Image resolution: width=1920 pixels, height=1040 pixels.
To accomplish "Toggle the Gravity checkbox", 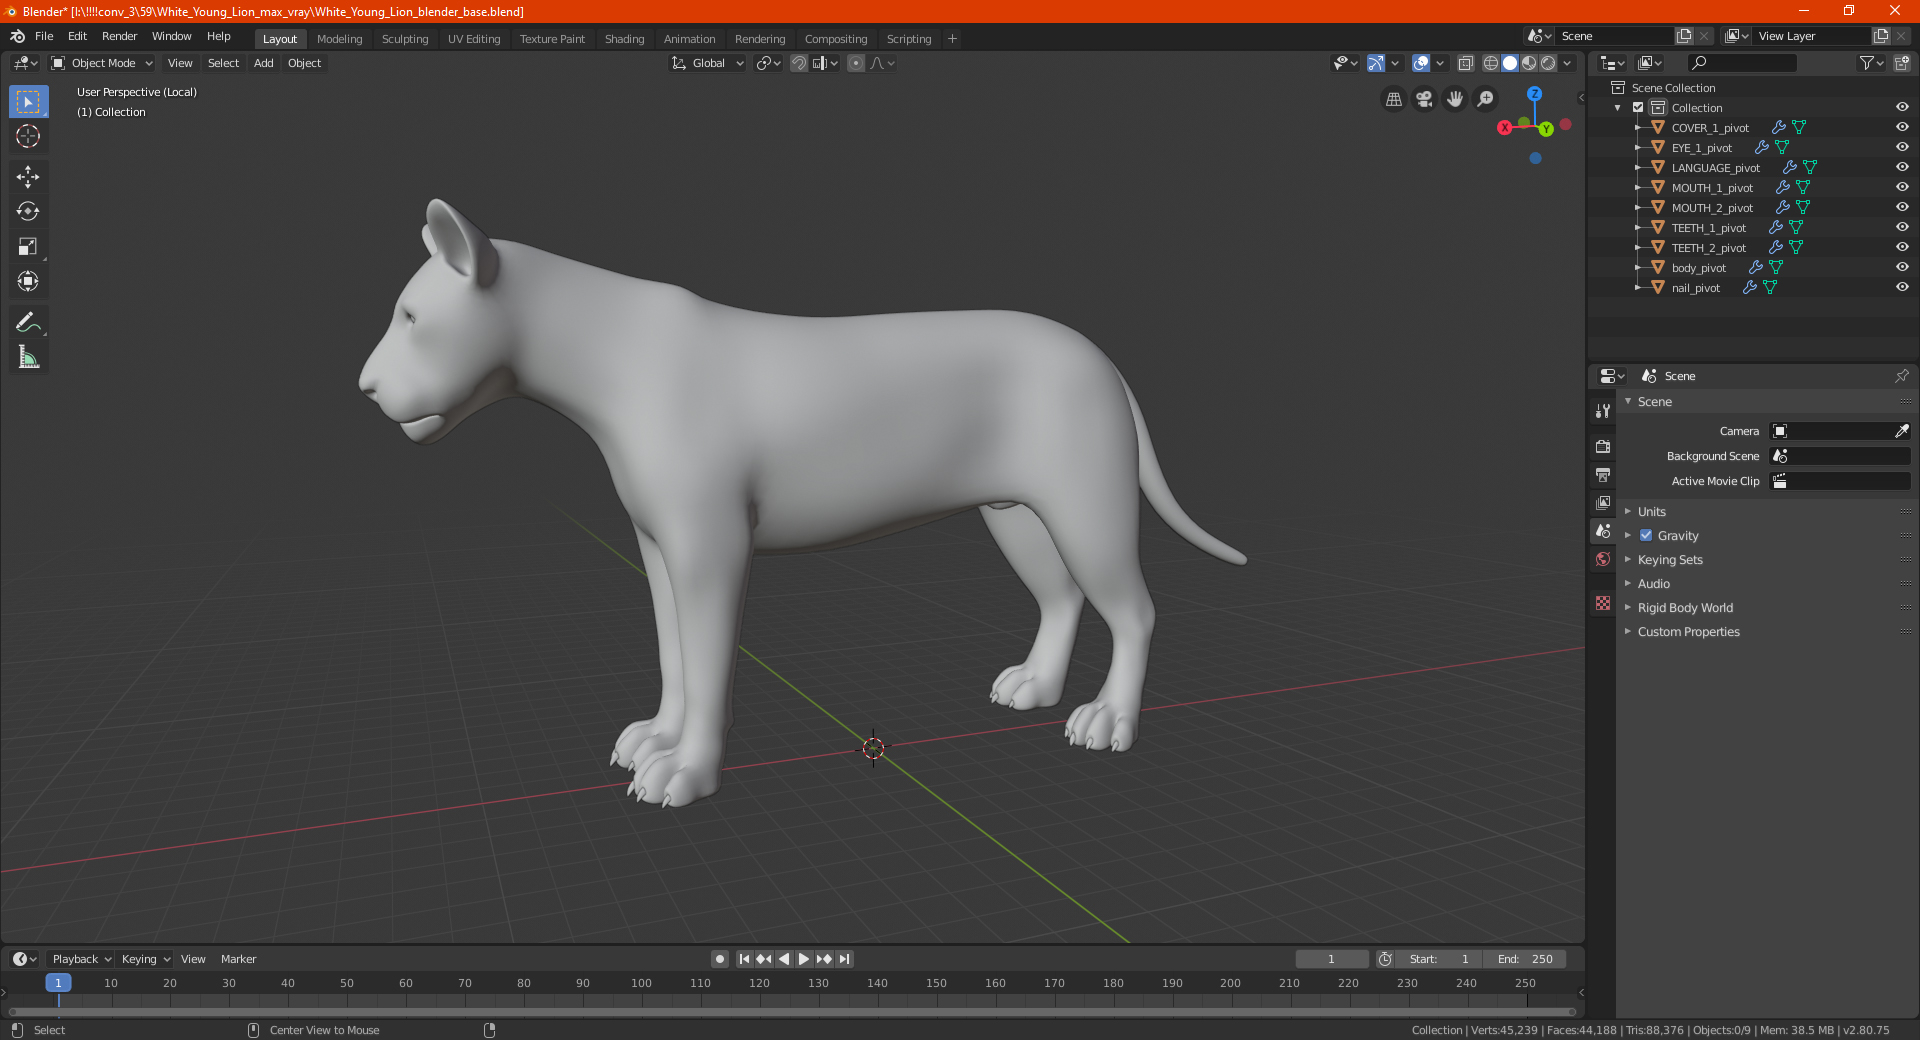I will point(1646,536).
